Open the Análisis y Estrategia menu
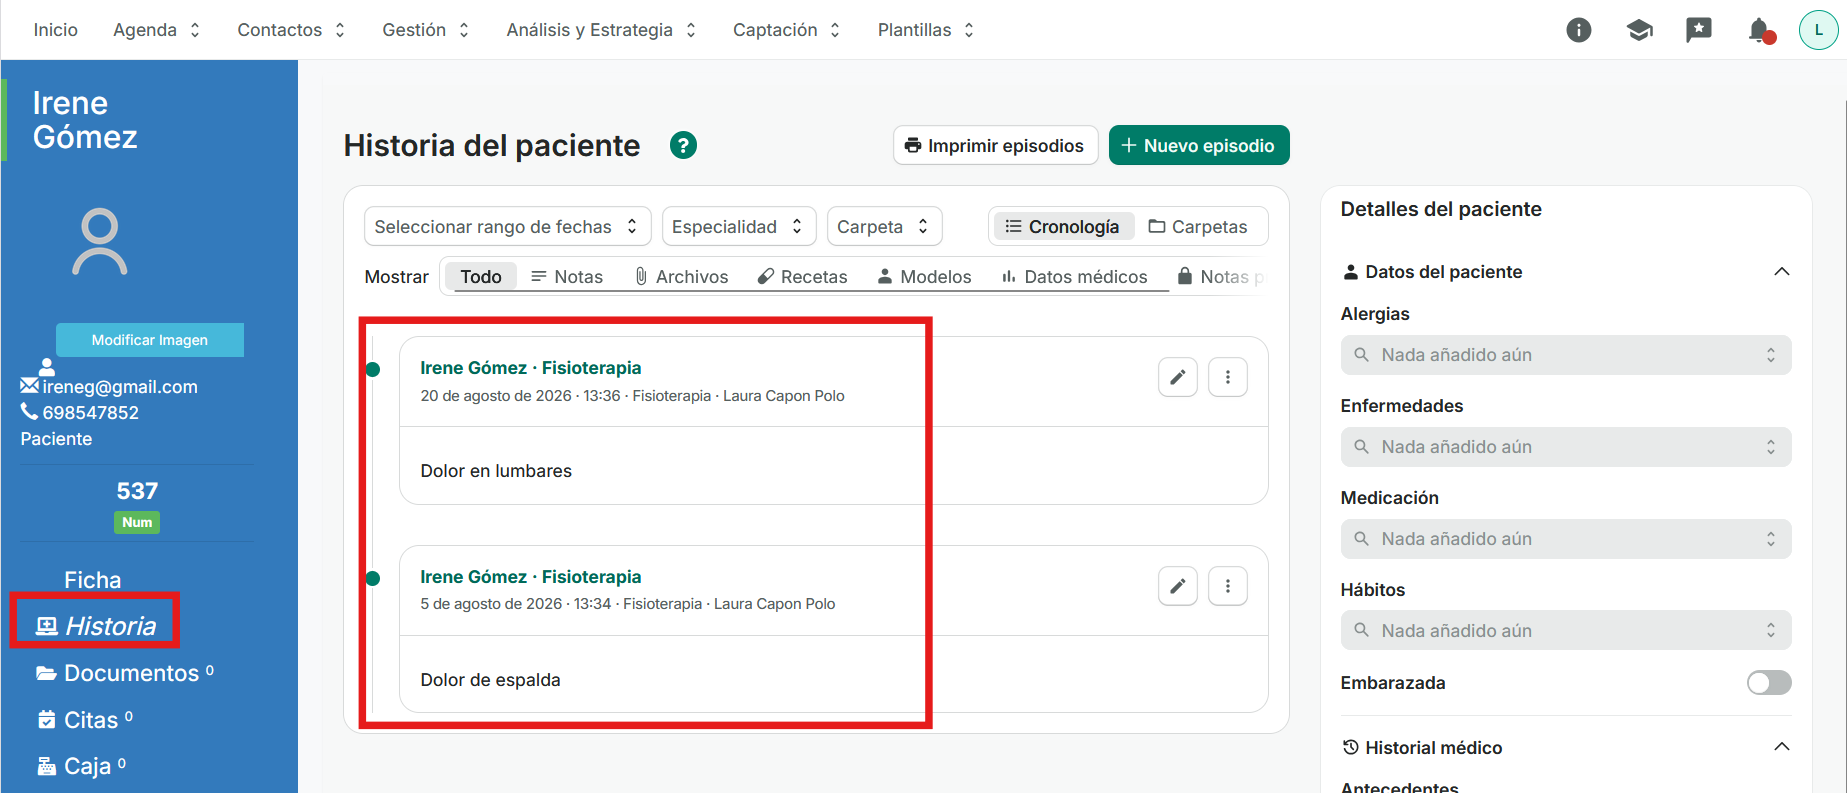The width and height of the screenshot is (1847, 793). click(601, 30)
